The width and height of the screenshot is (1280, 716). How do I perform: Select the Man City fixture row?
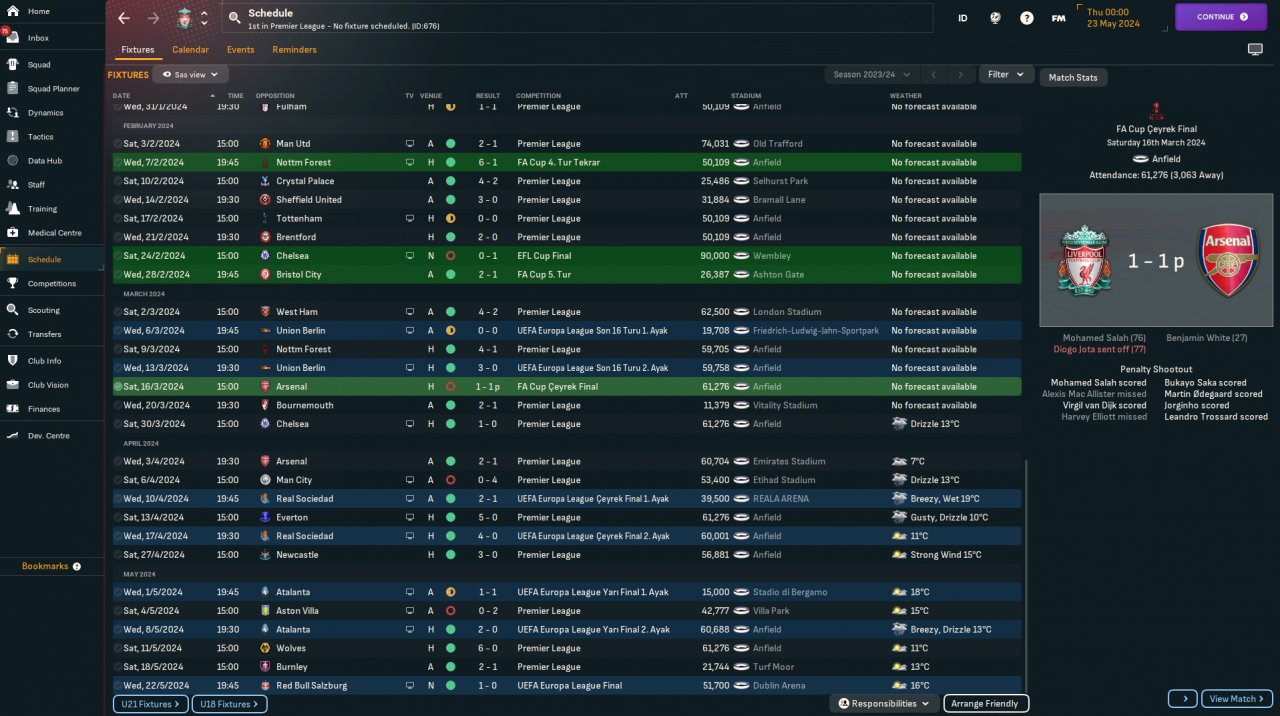(x=567, y=480)
